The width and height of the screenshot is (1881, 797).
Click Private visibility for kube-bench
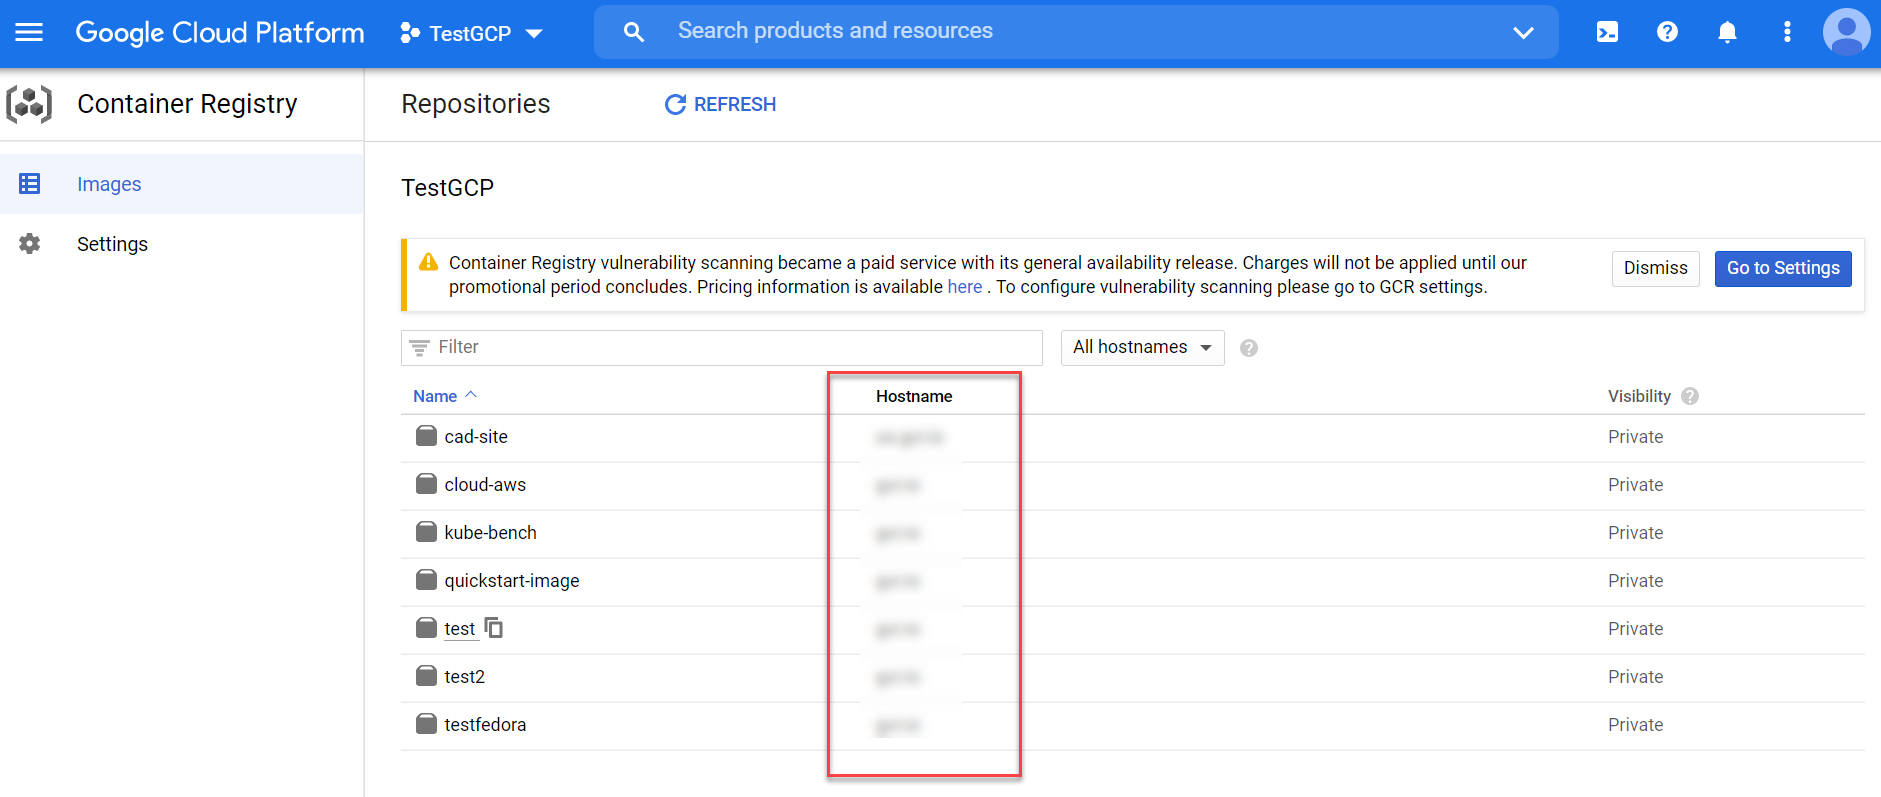pos(1635,533)
